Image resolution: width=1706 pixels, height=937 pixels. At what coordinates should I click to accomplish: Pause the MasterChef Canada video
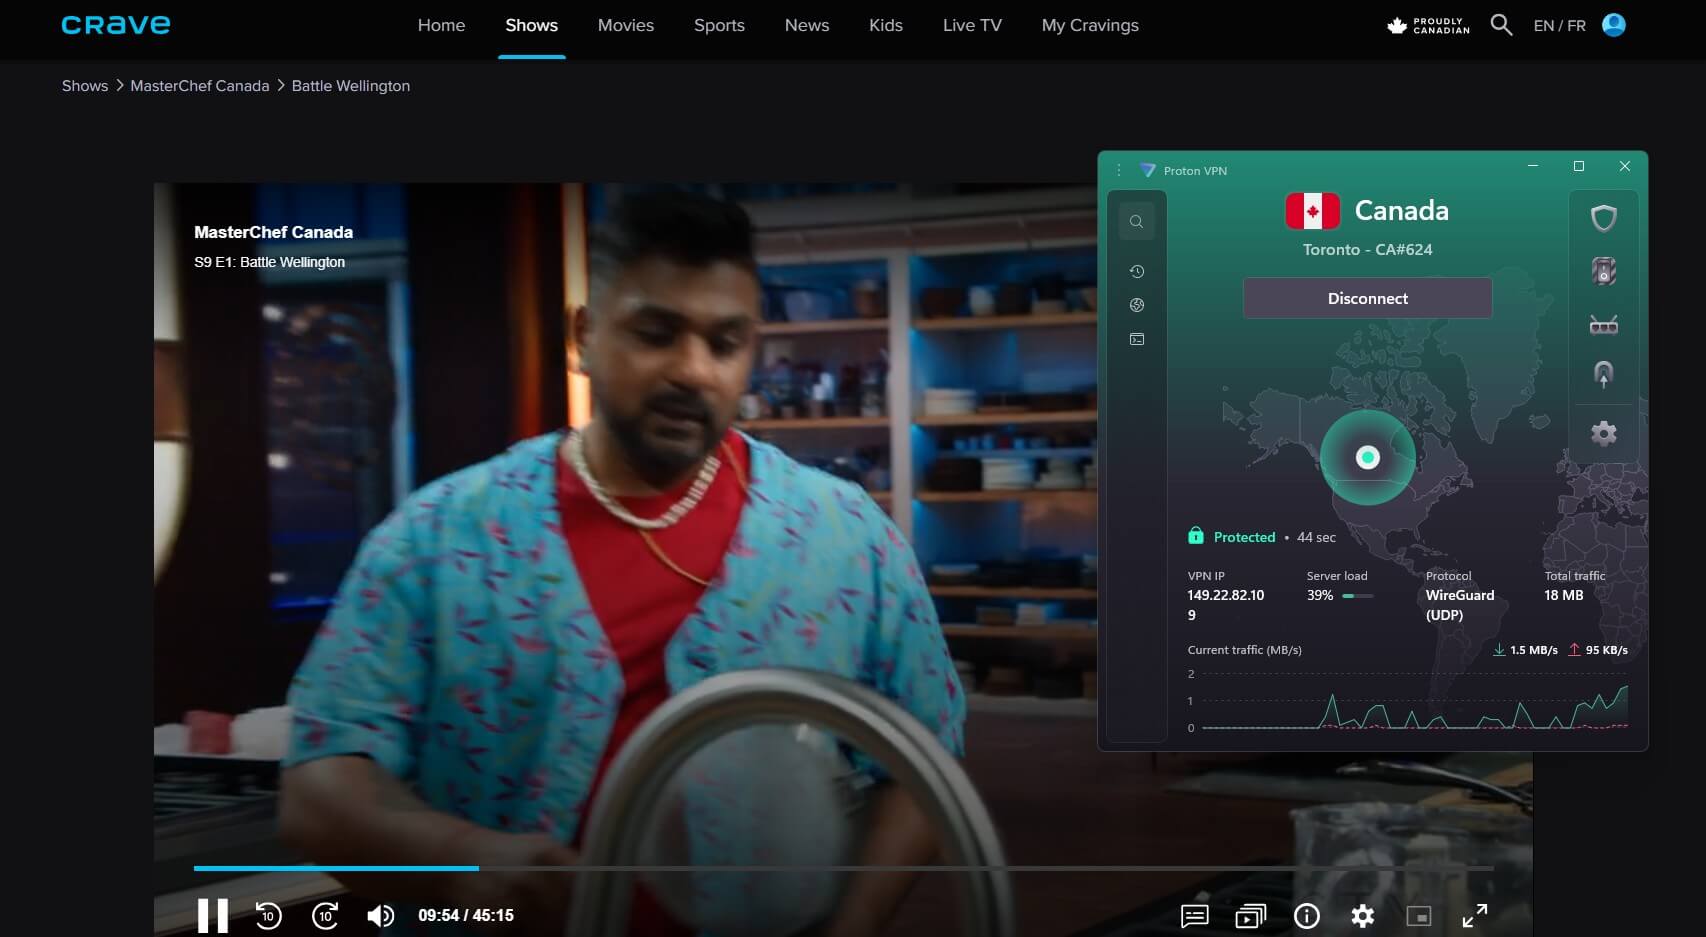point(212,915)
